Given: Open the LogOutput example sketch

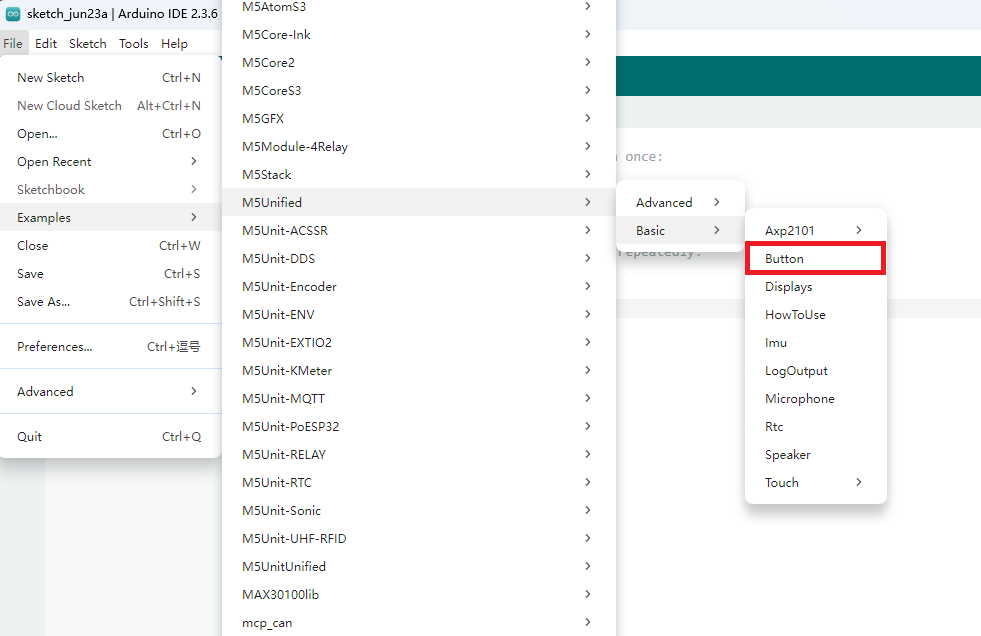Looking at the screenshot, I should (816, 371).
